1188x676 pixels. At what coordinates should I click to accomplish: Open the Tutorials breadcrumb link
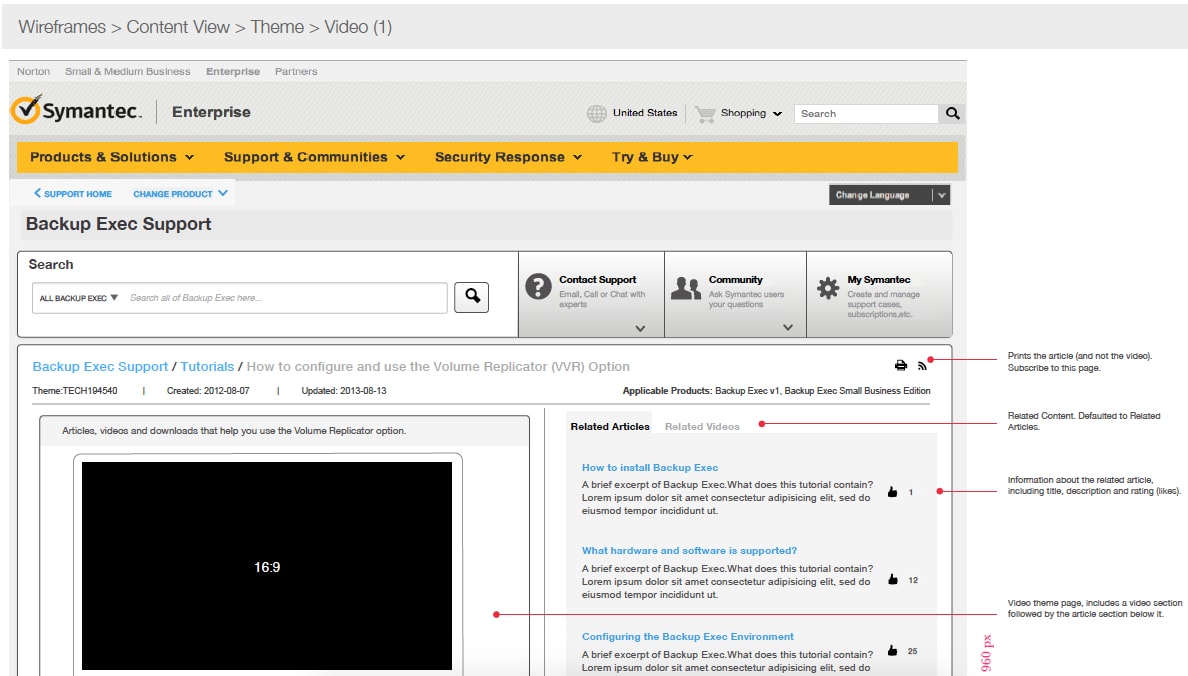pyautogui.click(x=208, y=366)
